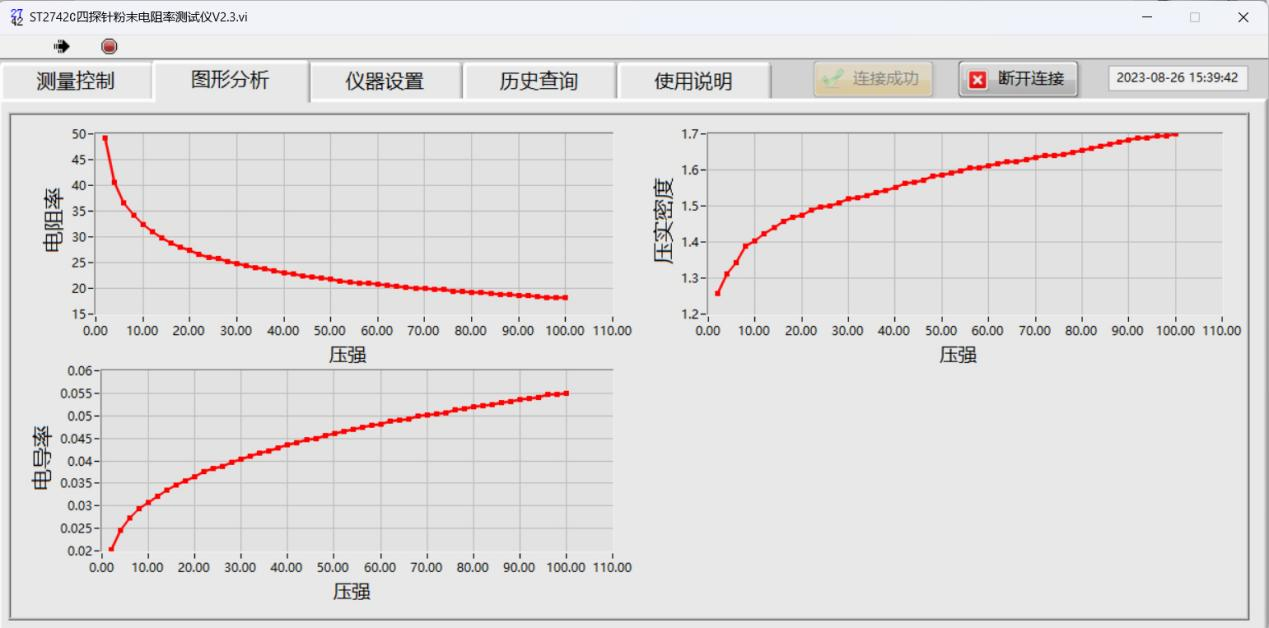Screen dimensions: 1269x628
Task: Select the 图形分析 tab
Action: coord(230,80)
